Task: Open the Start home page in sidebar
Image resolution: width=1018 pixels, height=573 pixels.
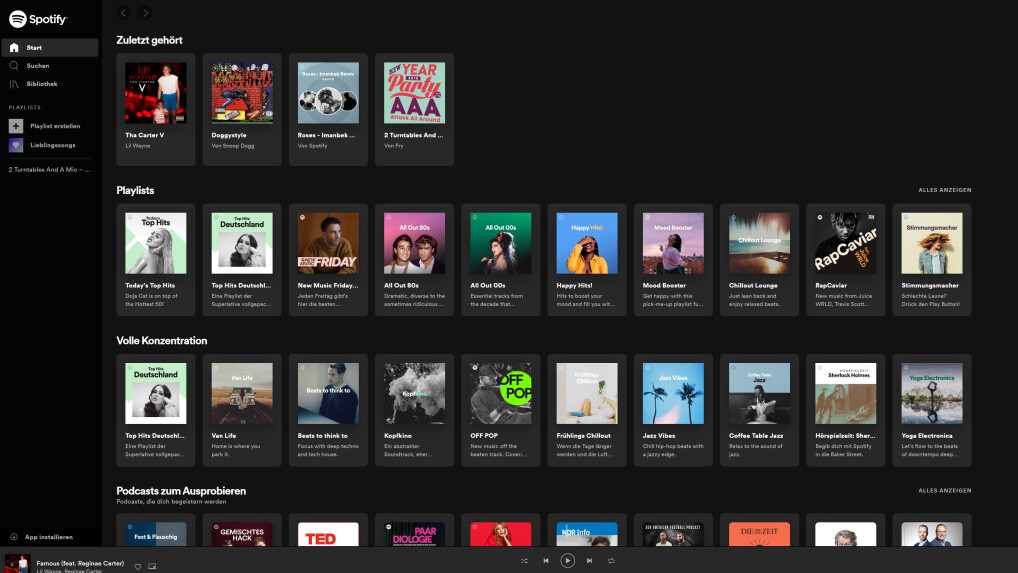Action: pyautogui.click(x=50, y=47)
